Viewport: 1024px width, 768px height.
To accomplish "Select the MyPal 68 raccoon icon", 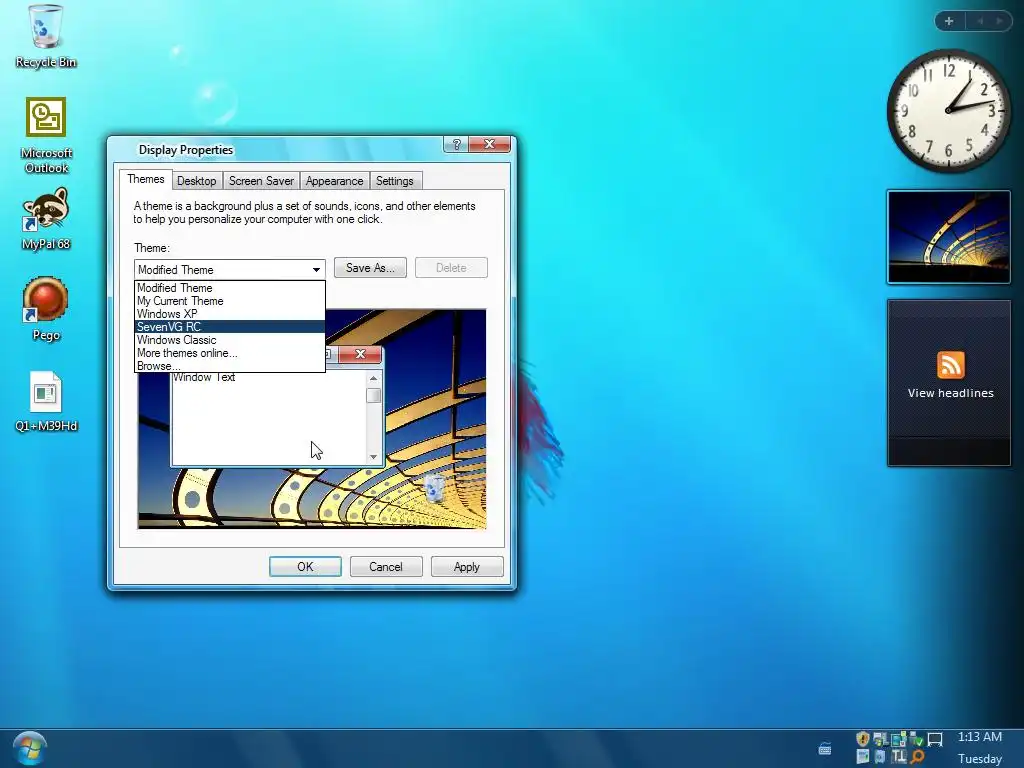I will point(46,219).
